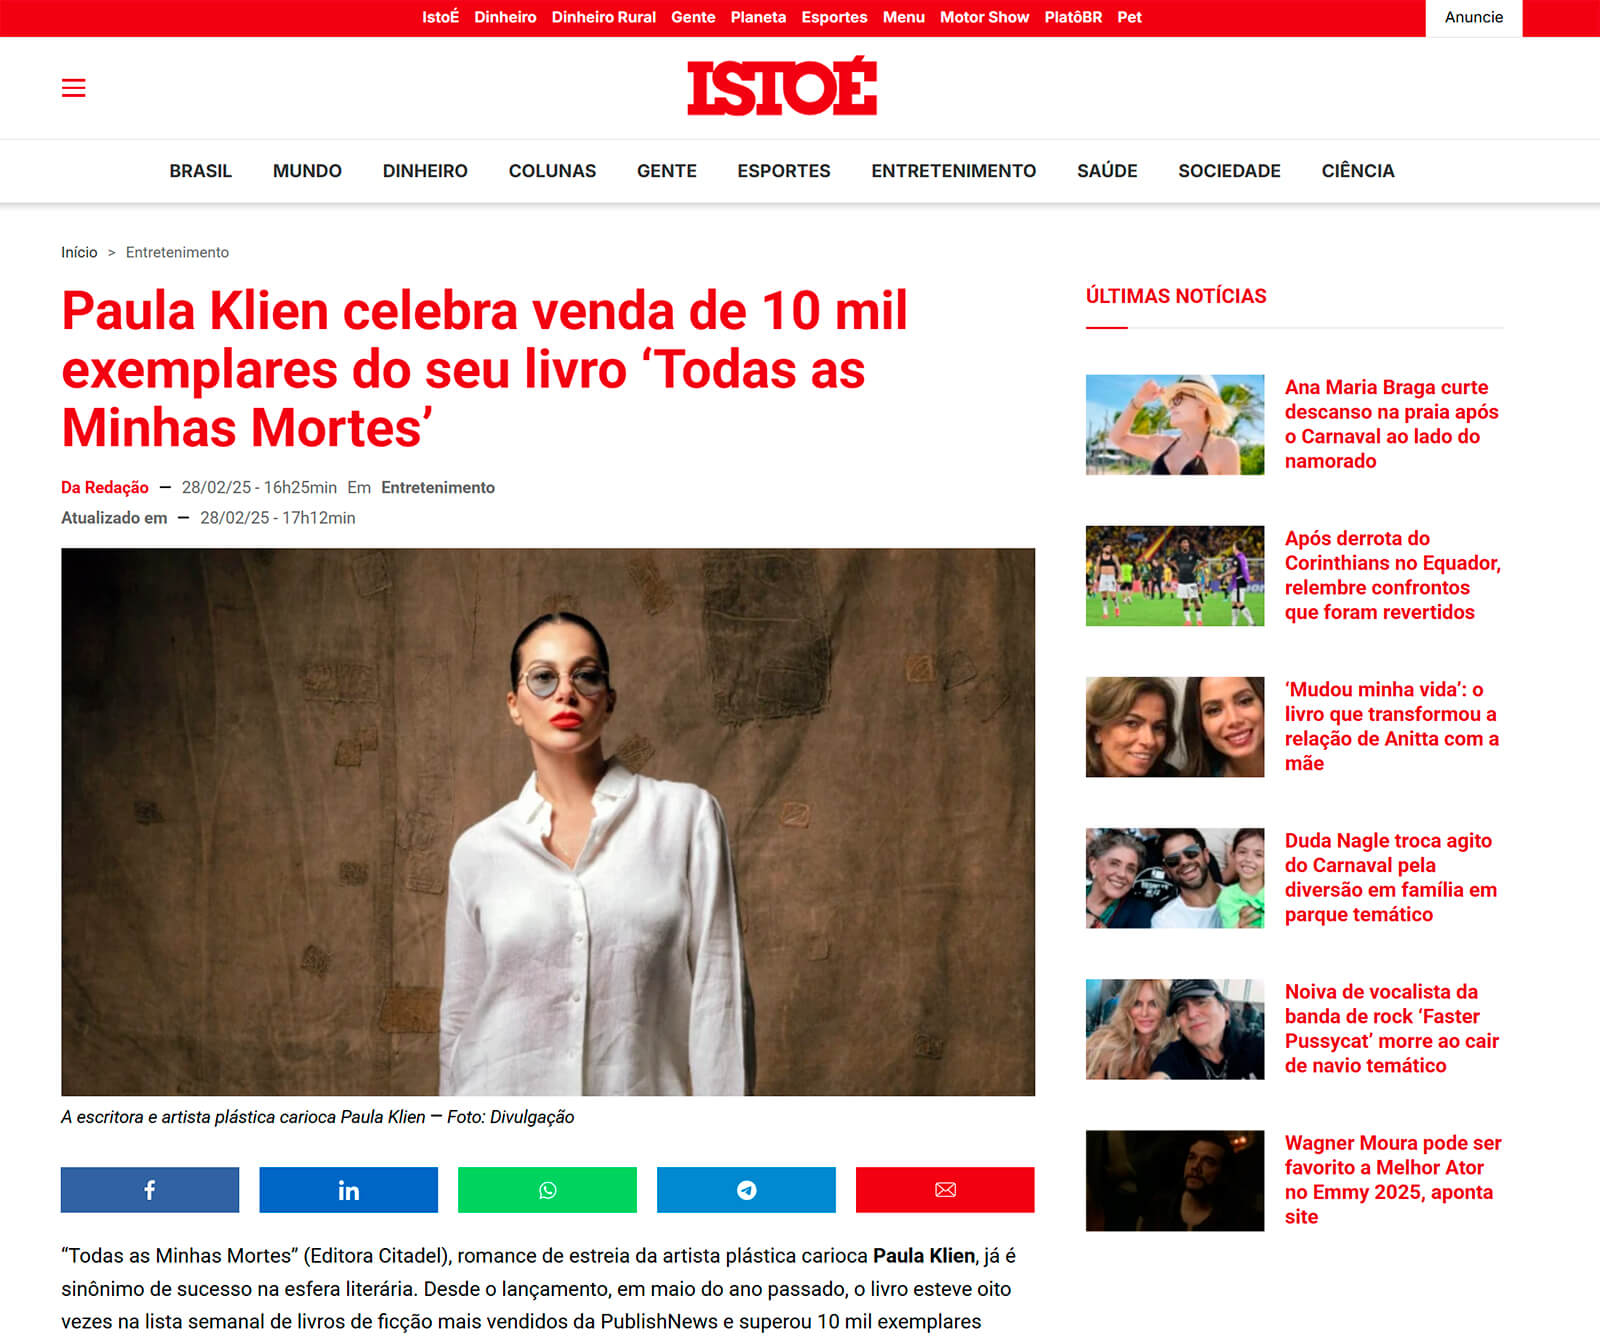Open the Entretenimento nav menu
Screen dimensions: 1600x1340
click(953, 171)
